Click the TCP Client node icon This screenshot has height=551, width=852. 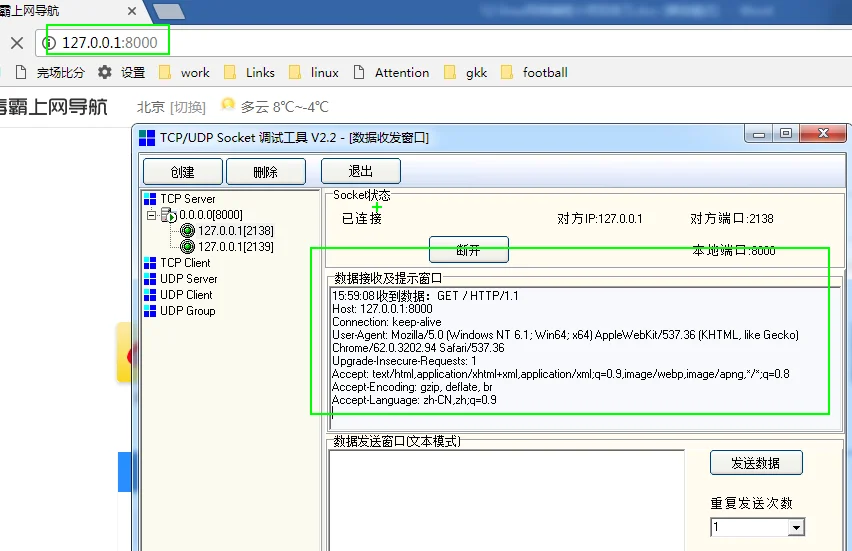coord(150,263)
